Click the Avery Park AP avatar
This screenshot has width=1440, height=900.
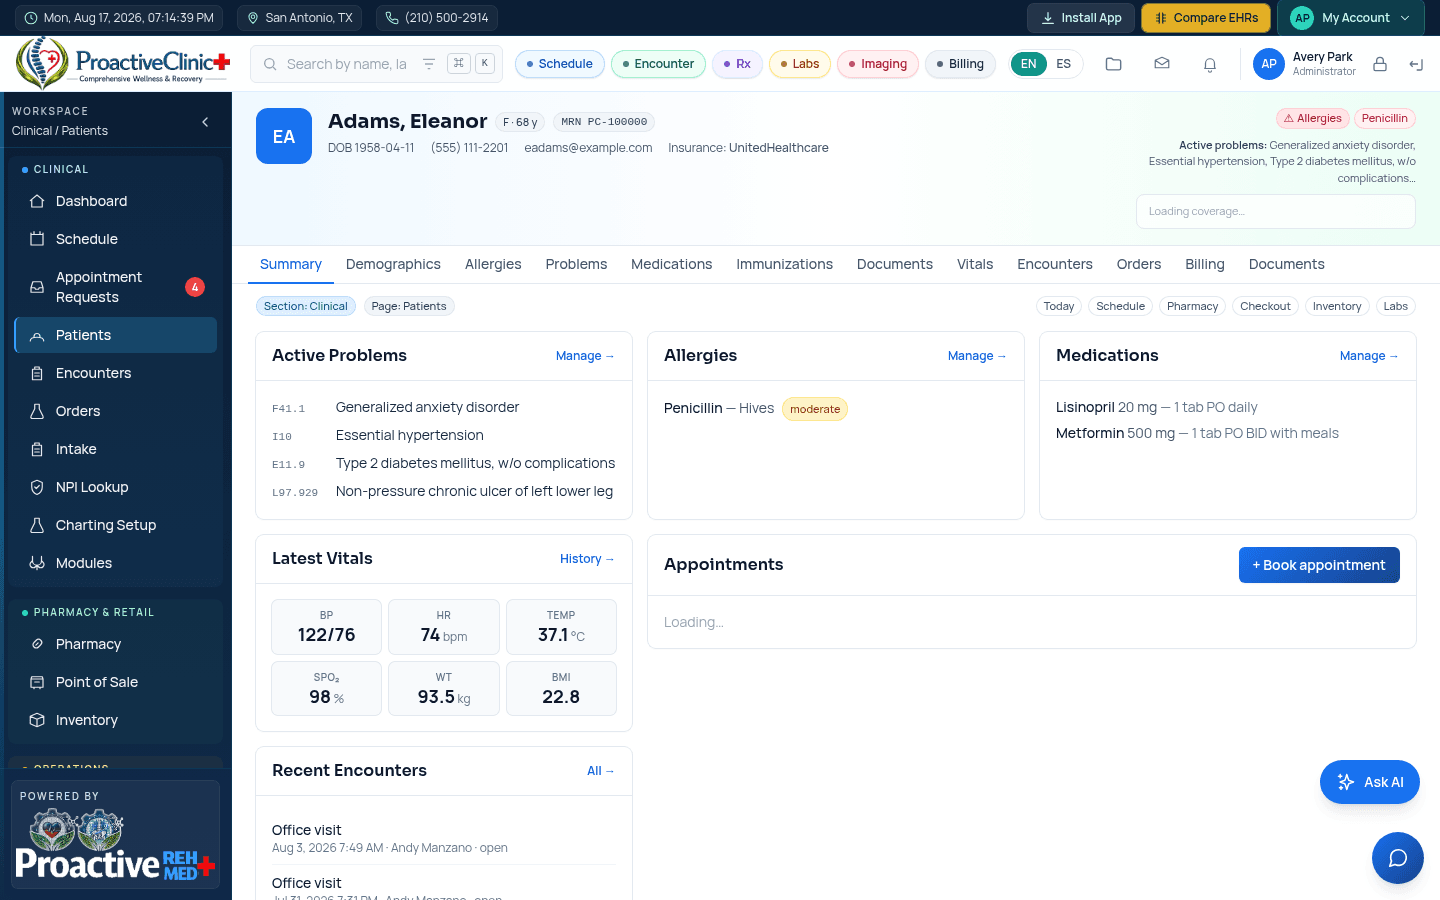tap(1268, 64)
